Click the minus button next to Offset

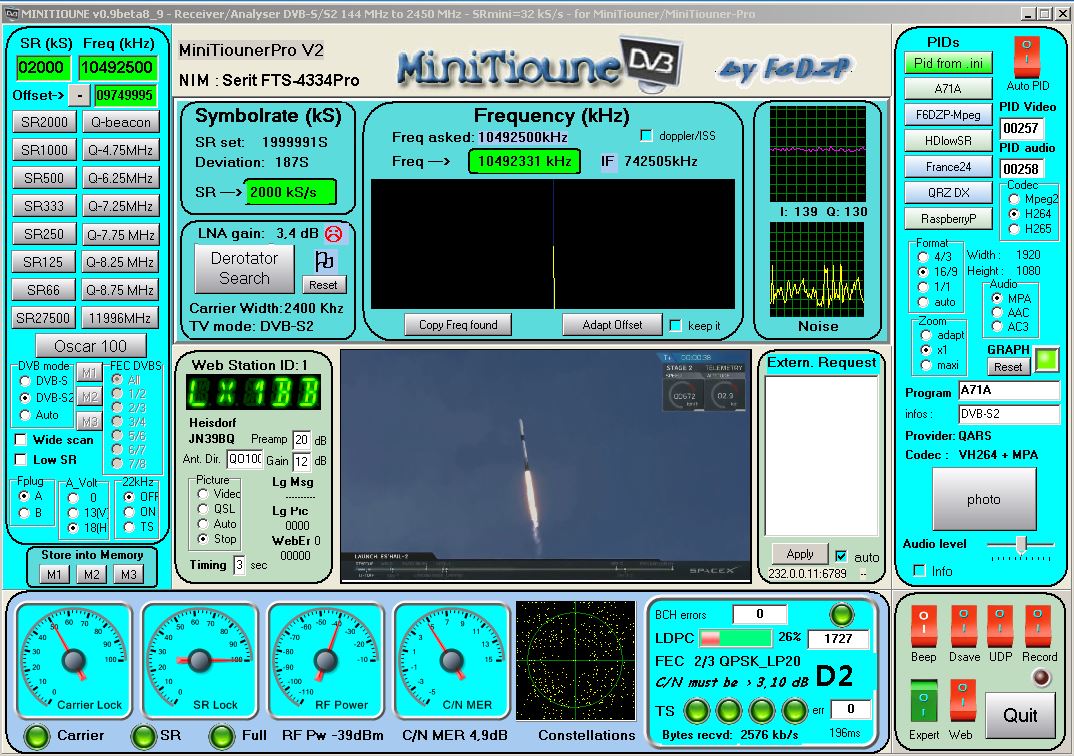(80, 96)
